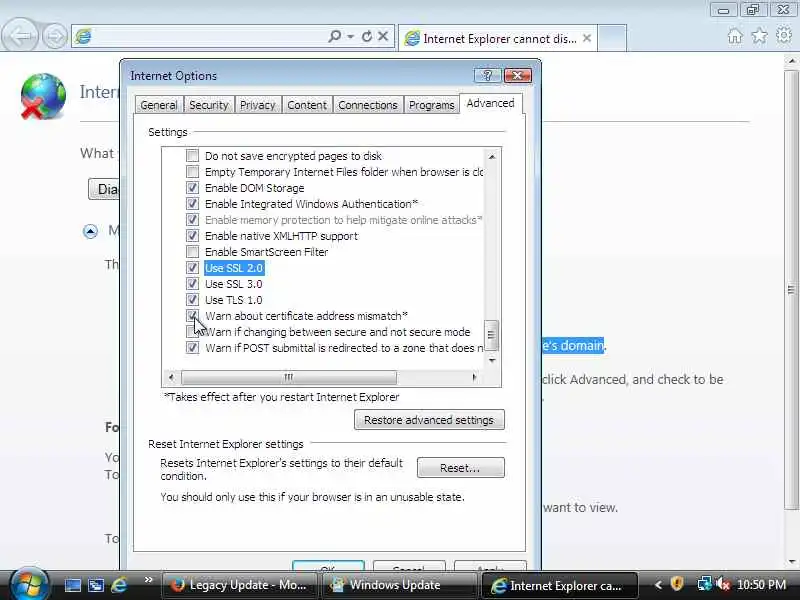Click the settings list vertical scroll thumb

pyautogui.click(x=491, y=335)
